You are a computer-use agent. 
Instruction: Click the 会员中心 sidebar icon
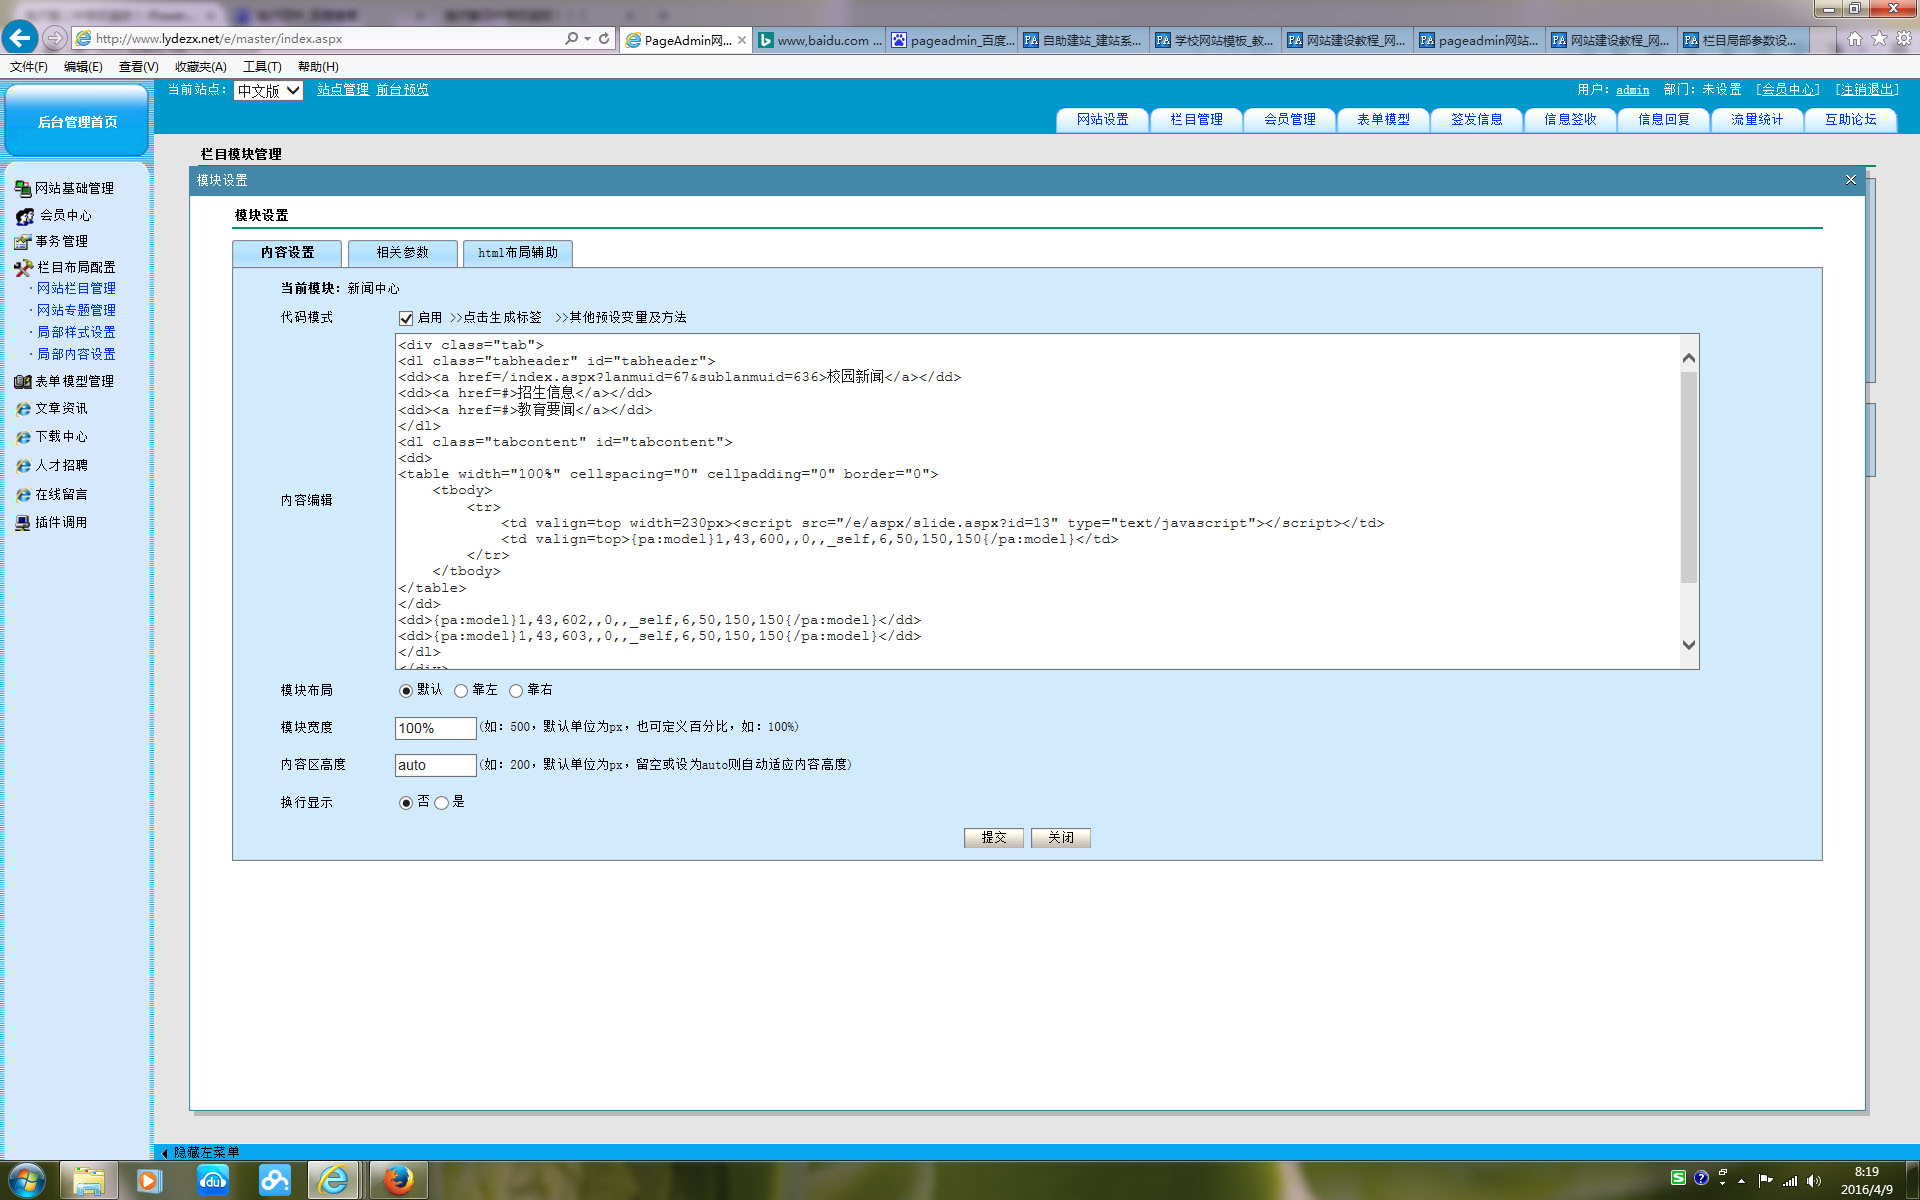tap(25, 215)
